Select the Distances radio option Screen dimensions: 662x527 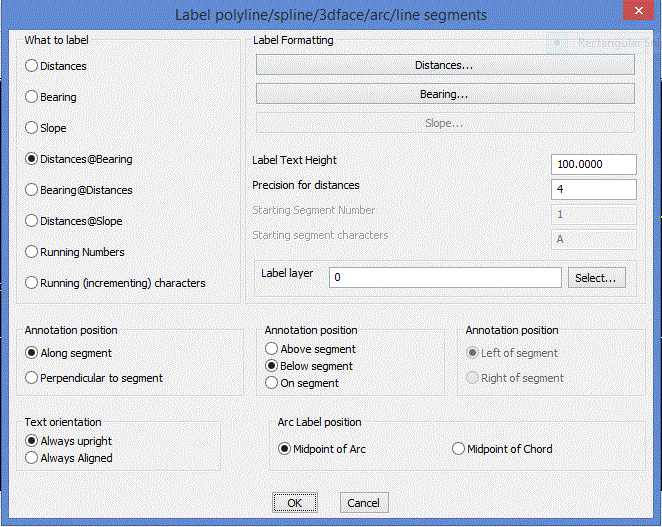33,66
